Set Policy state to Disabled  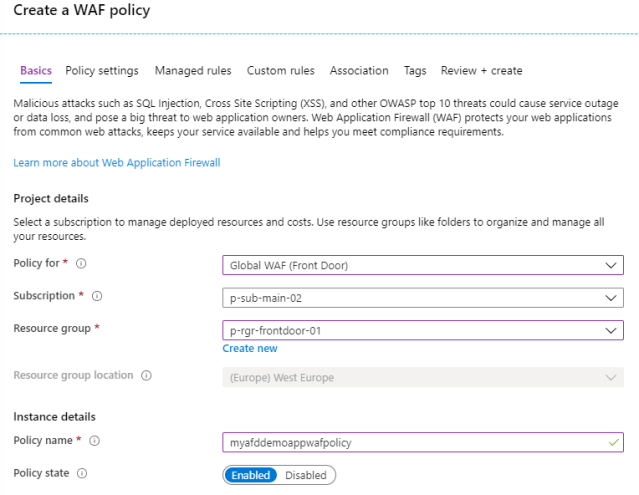coord(305,475)
